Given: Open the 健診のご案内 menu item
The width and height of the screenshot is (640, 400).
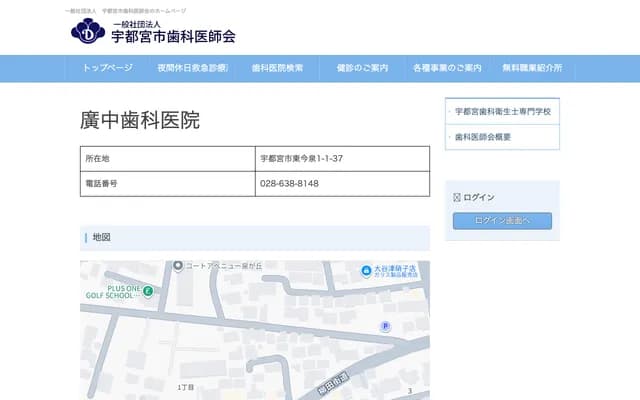Looking at the screenshot, I should coord(362,68).
